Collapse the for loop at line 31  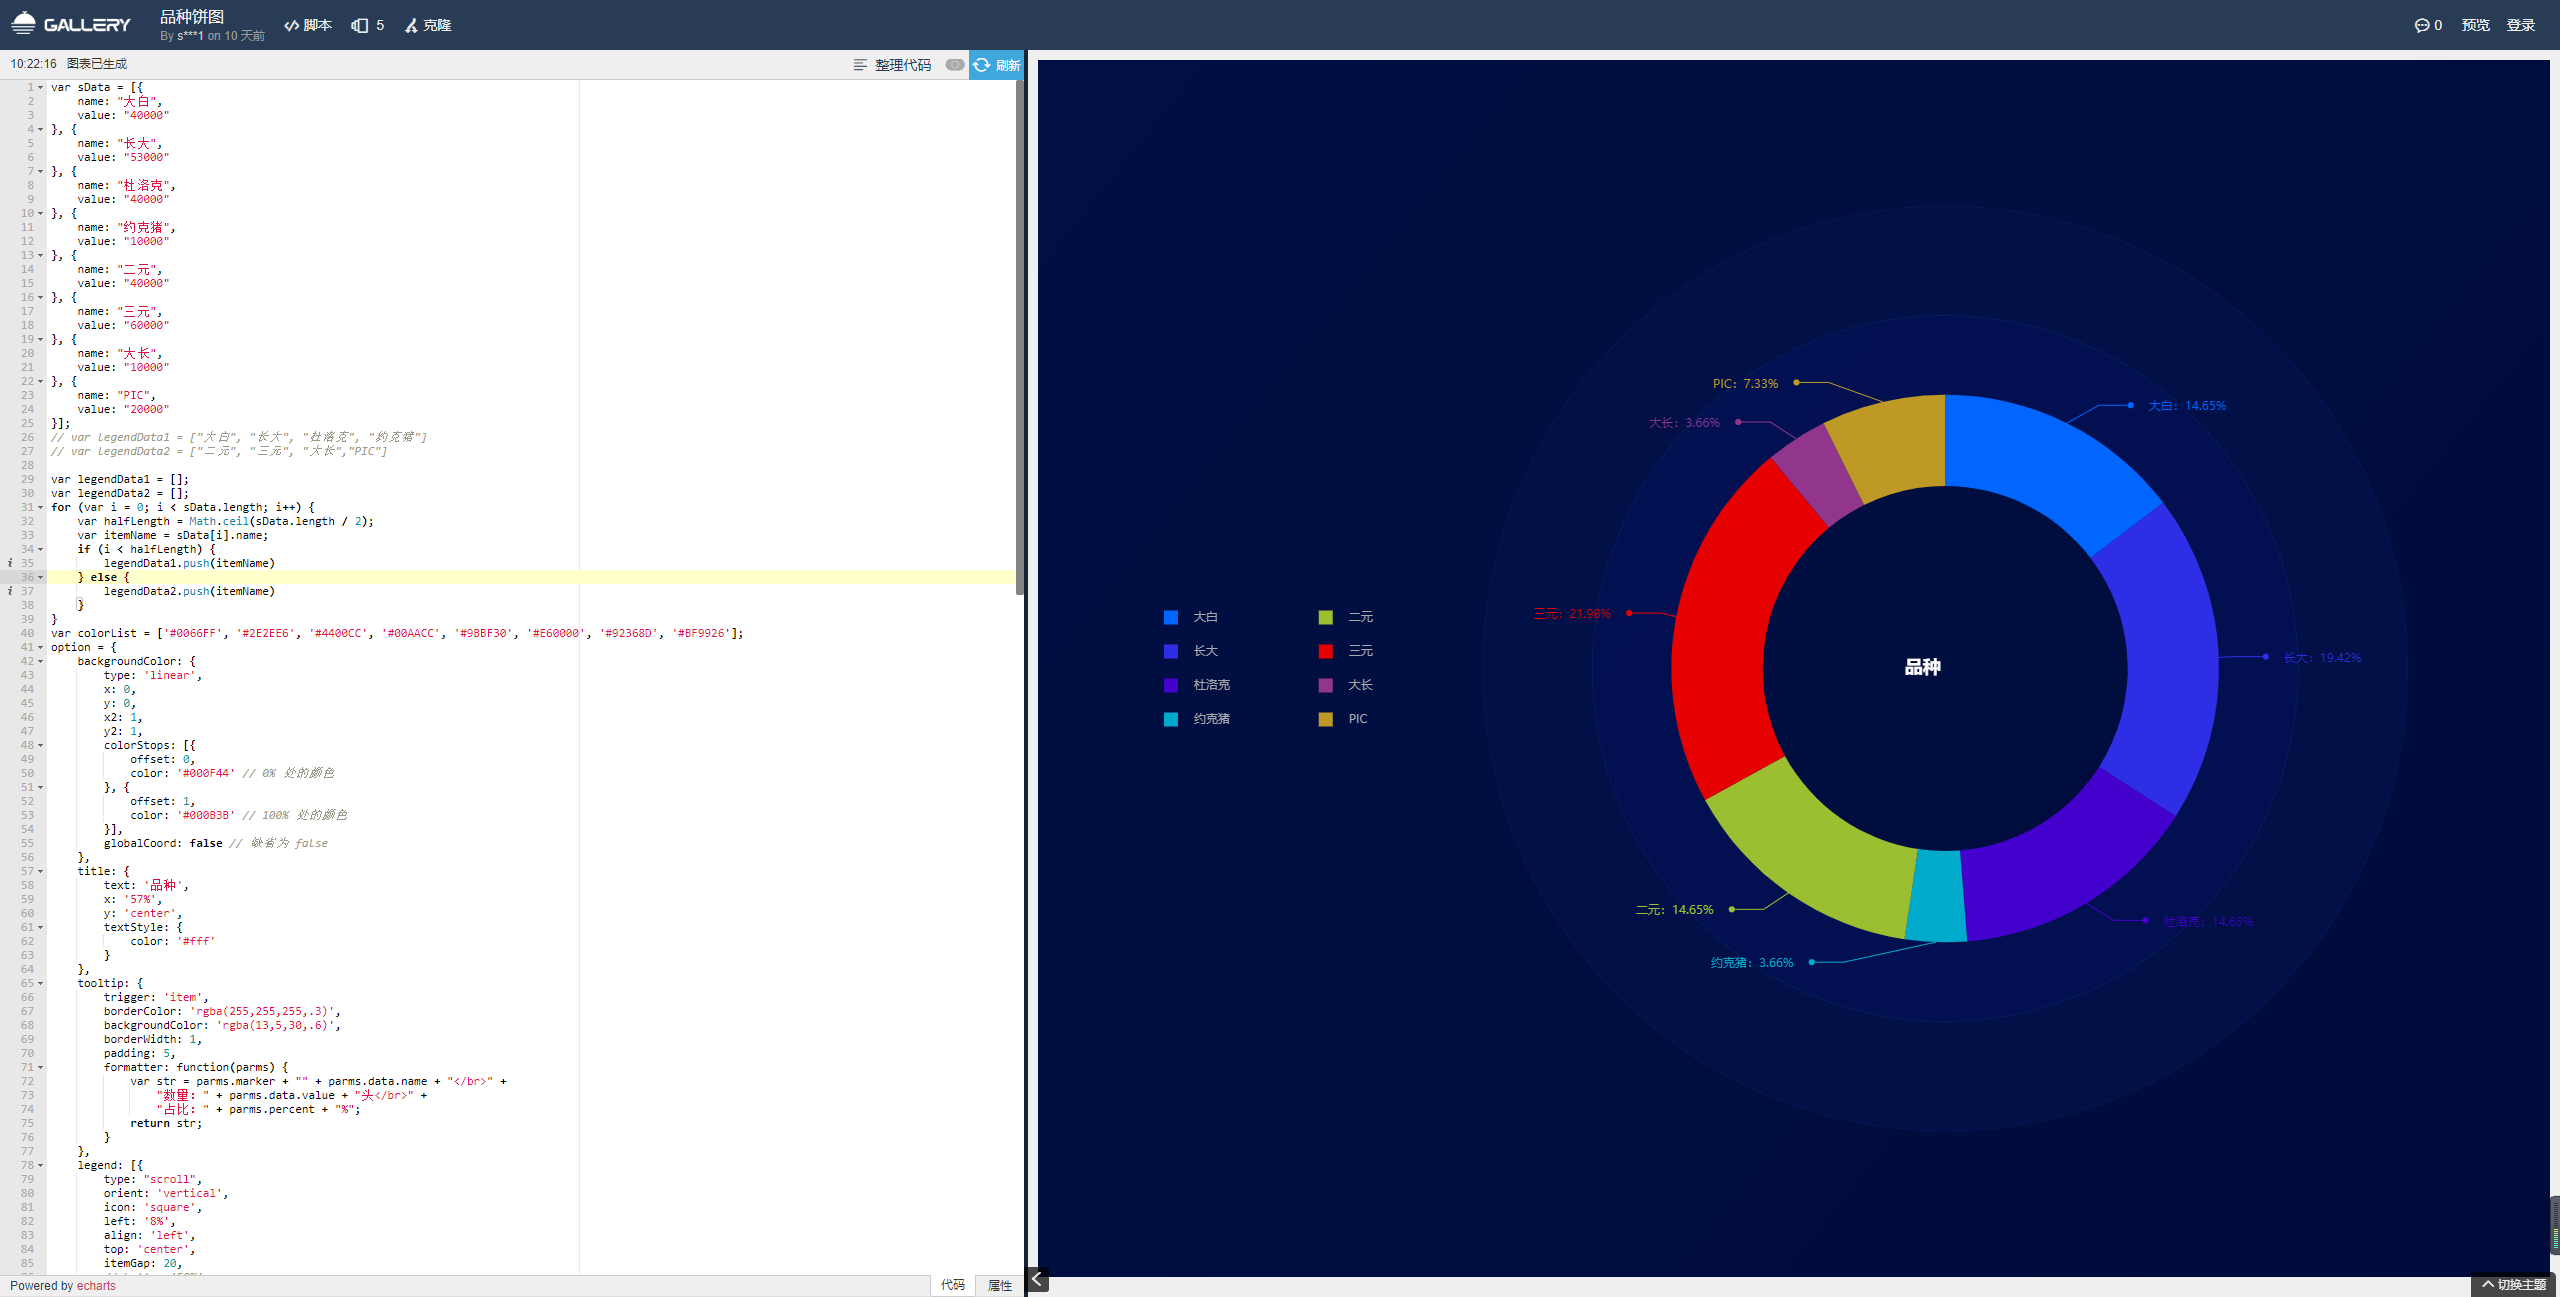pos(41,507)
